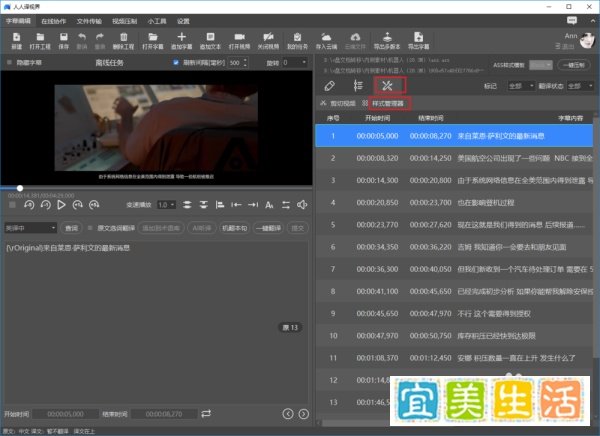Switch to the 文件传输 tab
The width and height of the screenshot is (600, 436).
point(89,21)
